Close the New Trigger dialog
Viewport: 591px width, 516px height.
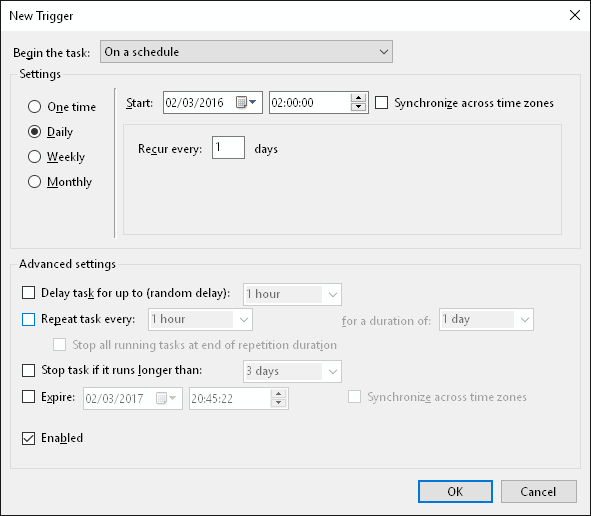(575, 15)
